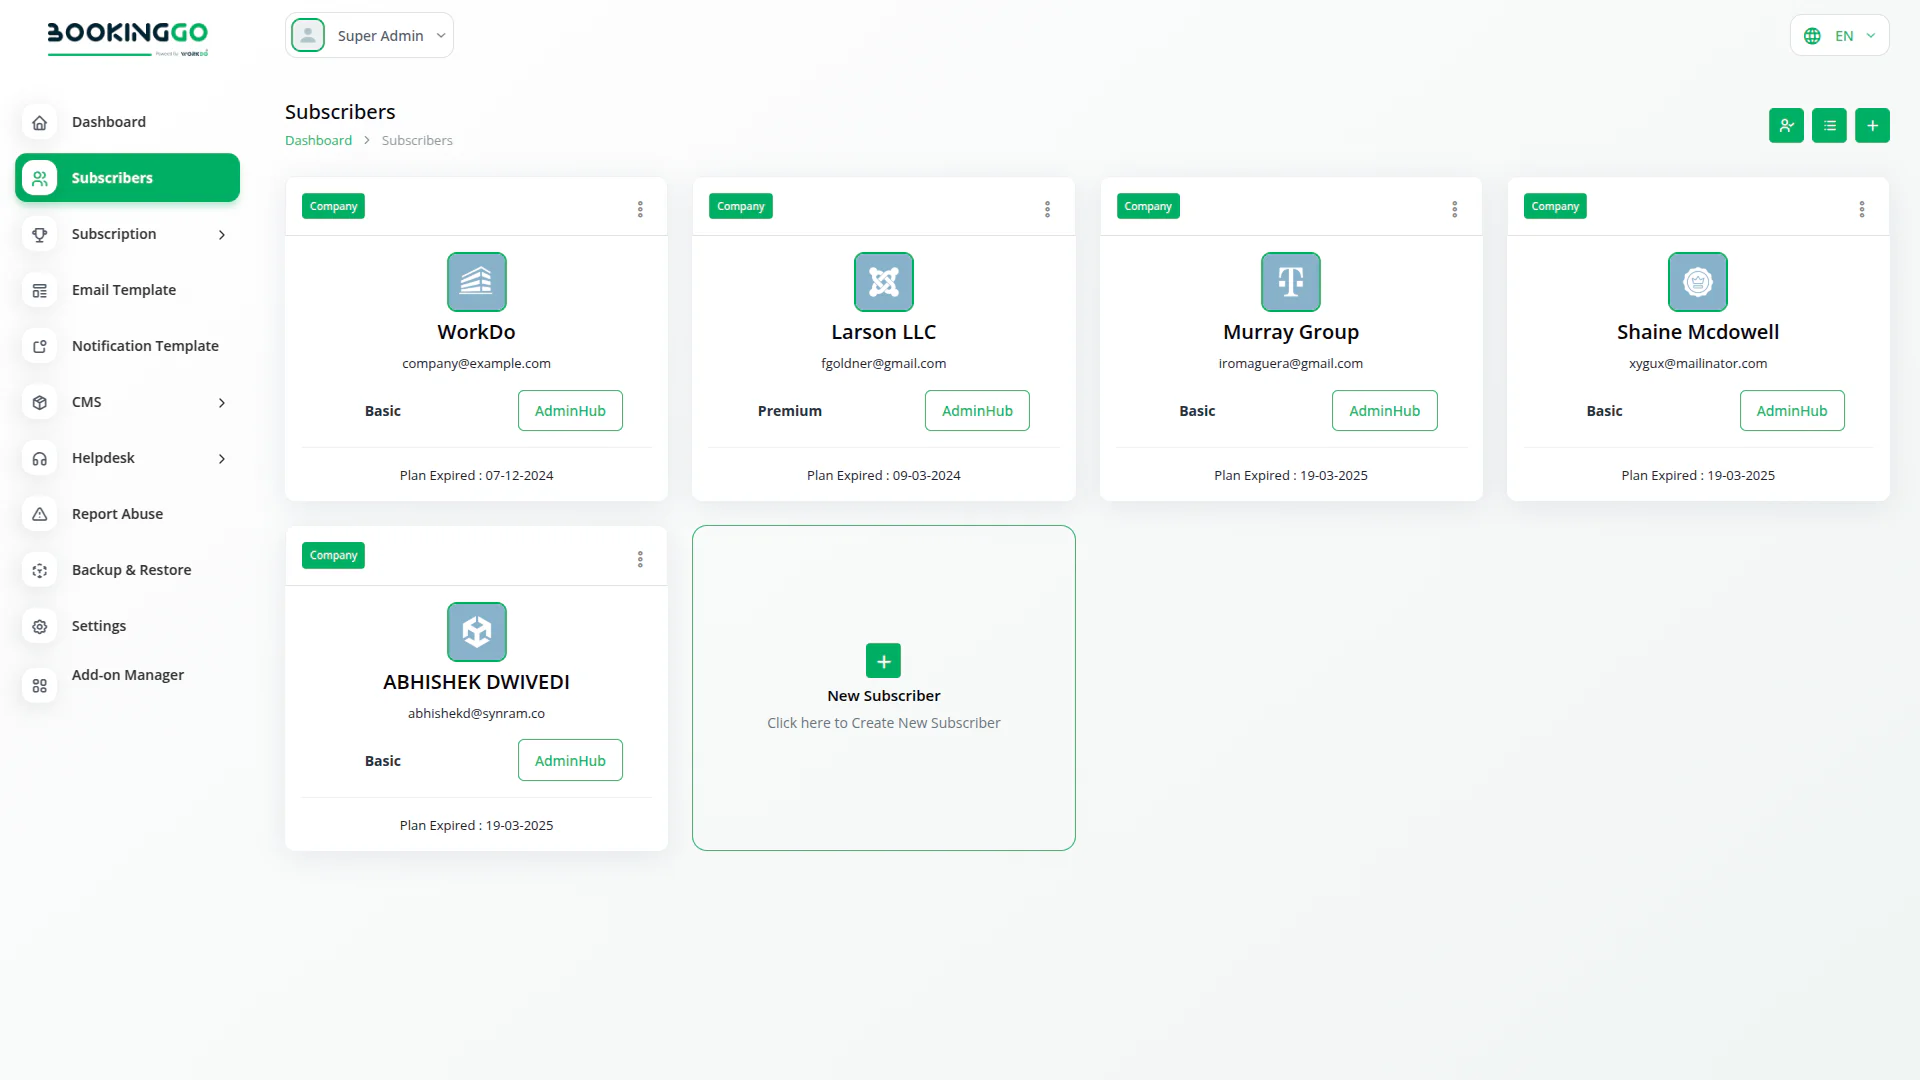
Task: Expand the Subscription sidebar submenu
Action: (x=222, y=235)
